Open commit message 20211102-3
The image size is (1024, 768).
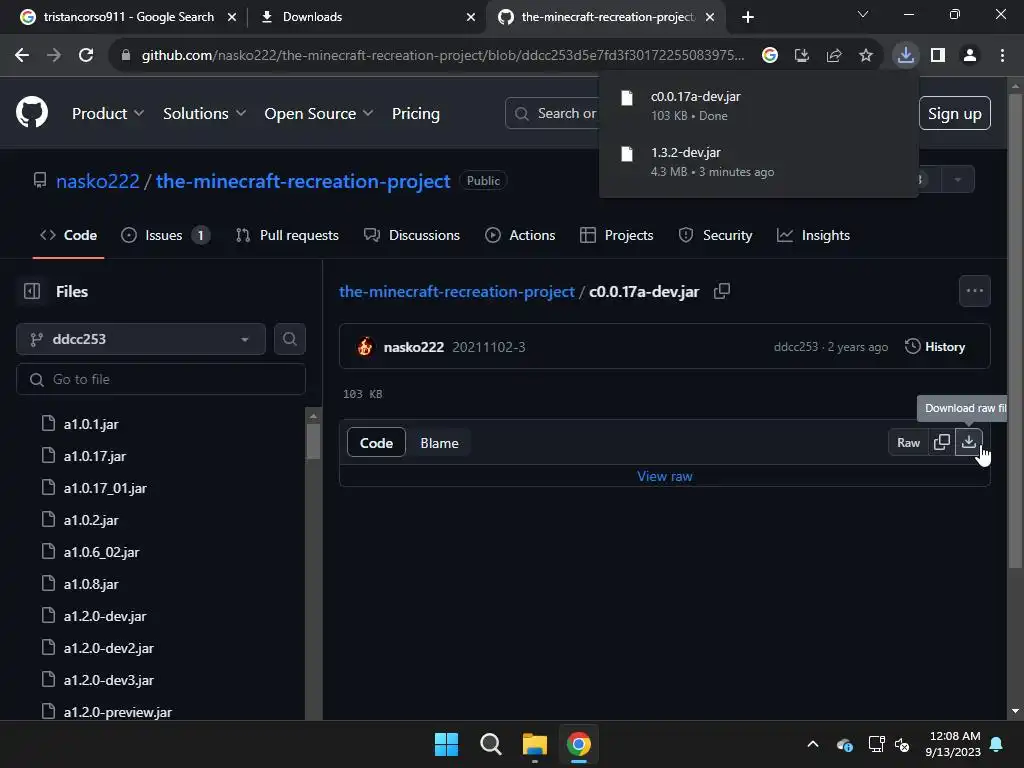click(x=489, y=347)
